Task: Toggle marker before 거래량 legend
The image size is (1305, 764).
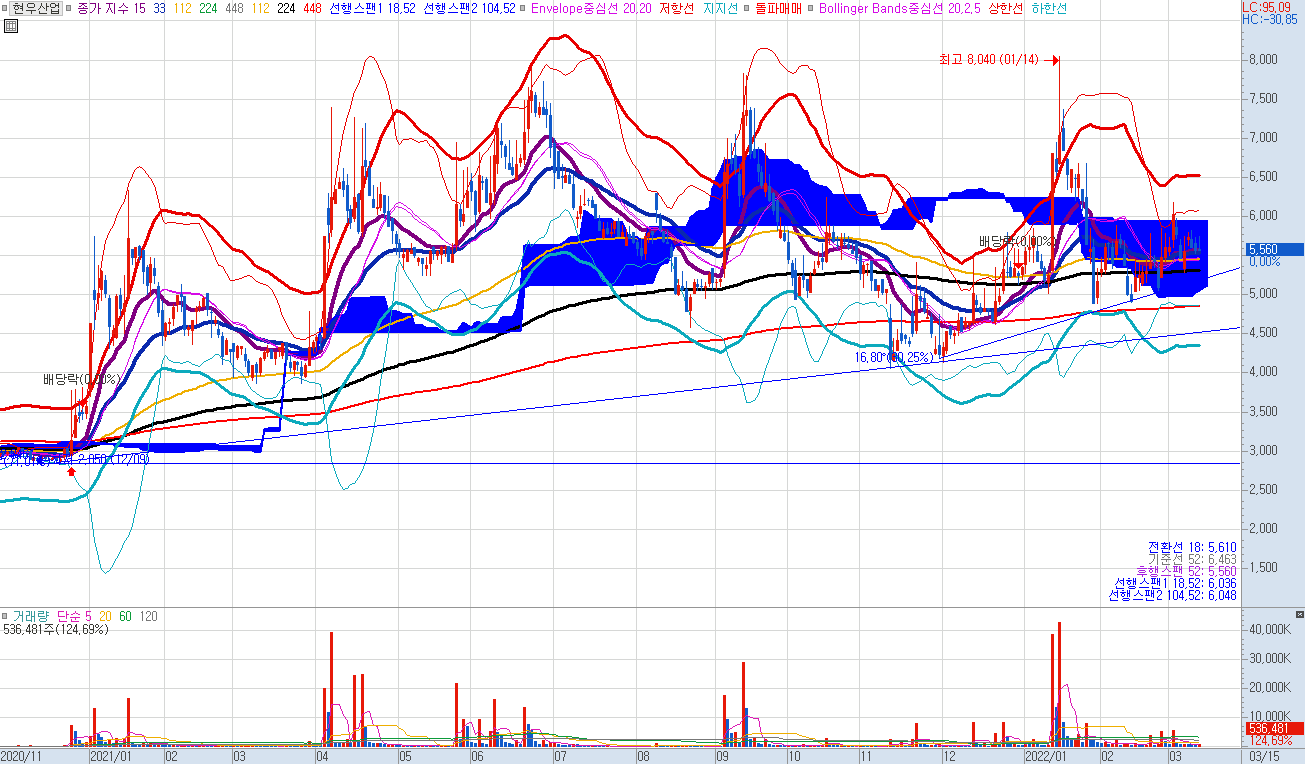Action: [5, 616]
